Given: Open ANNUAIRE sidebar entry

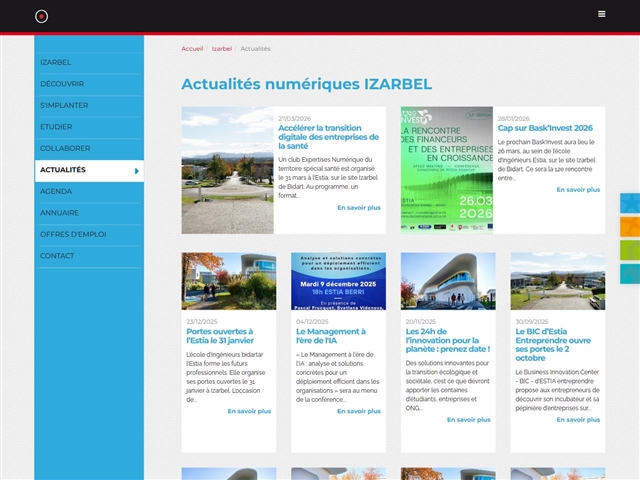Looking at the screenshot, I should pyautogui.click(x=89, y=213).
